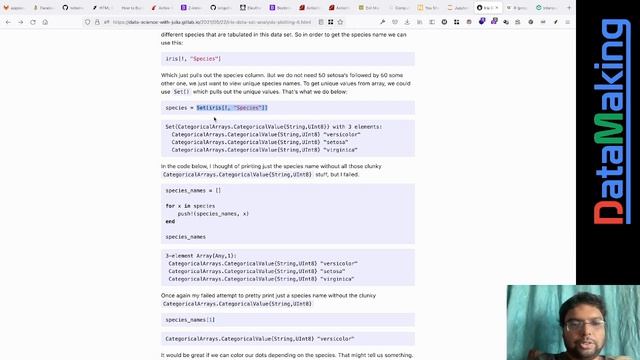Screen dimensions: 640x360
Task: Go back to the previous page
Action: point(8,22)
